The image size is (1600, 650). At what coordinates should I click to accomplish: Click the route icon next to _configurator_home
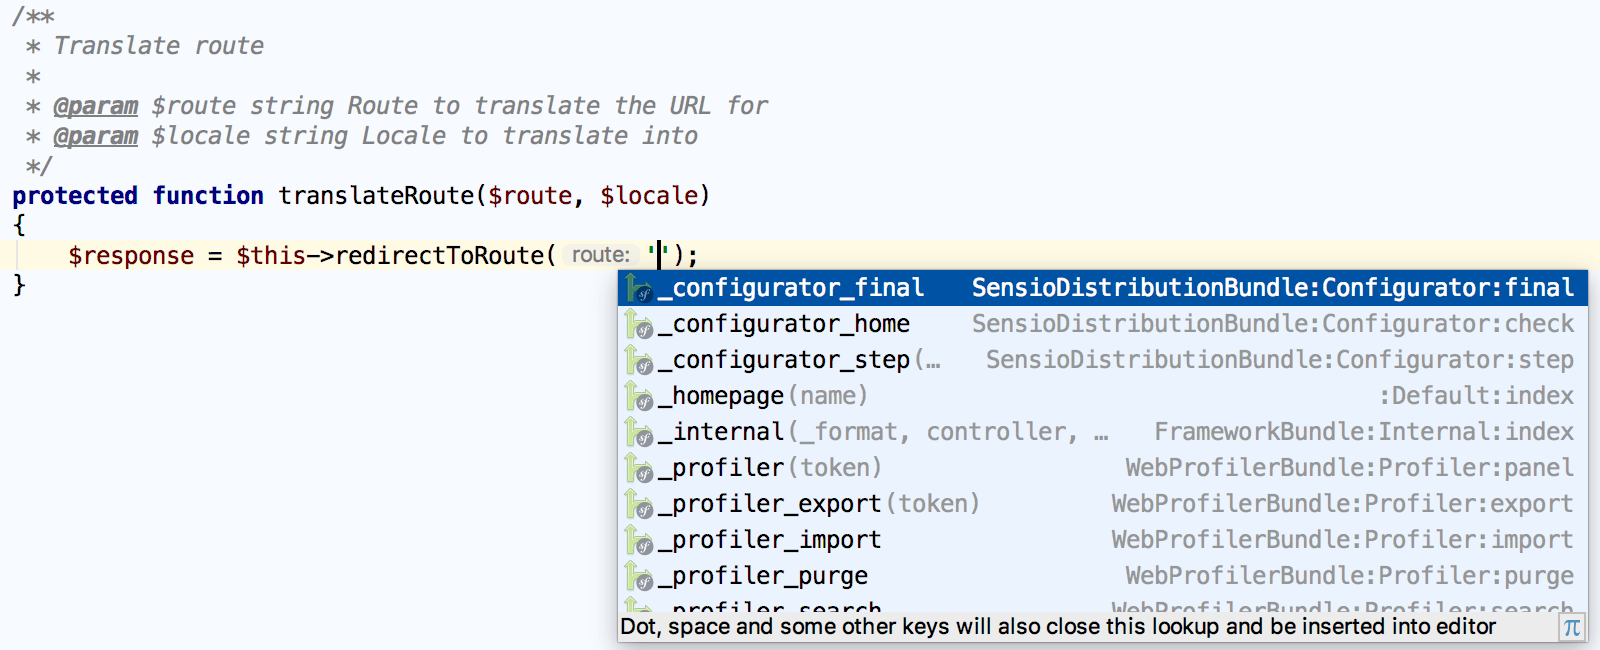640,324
